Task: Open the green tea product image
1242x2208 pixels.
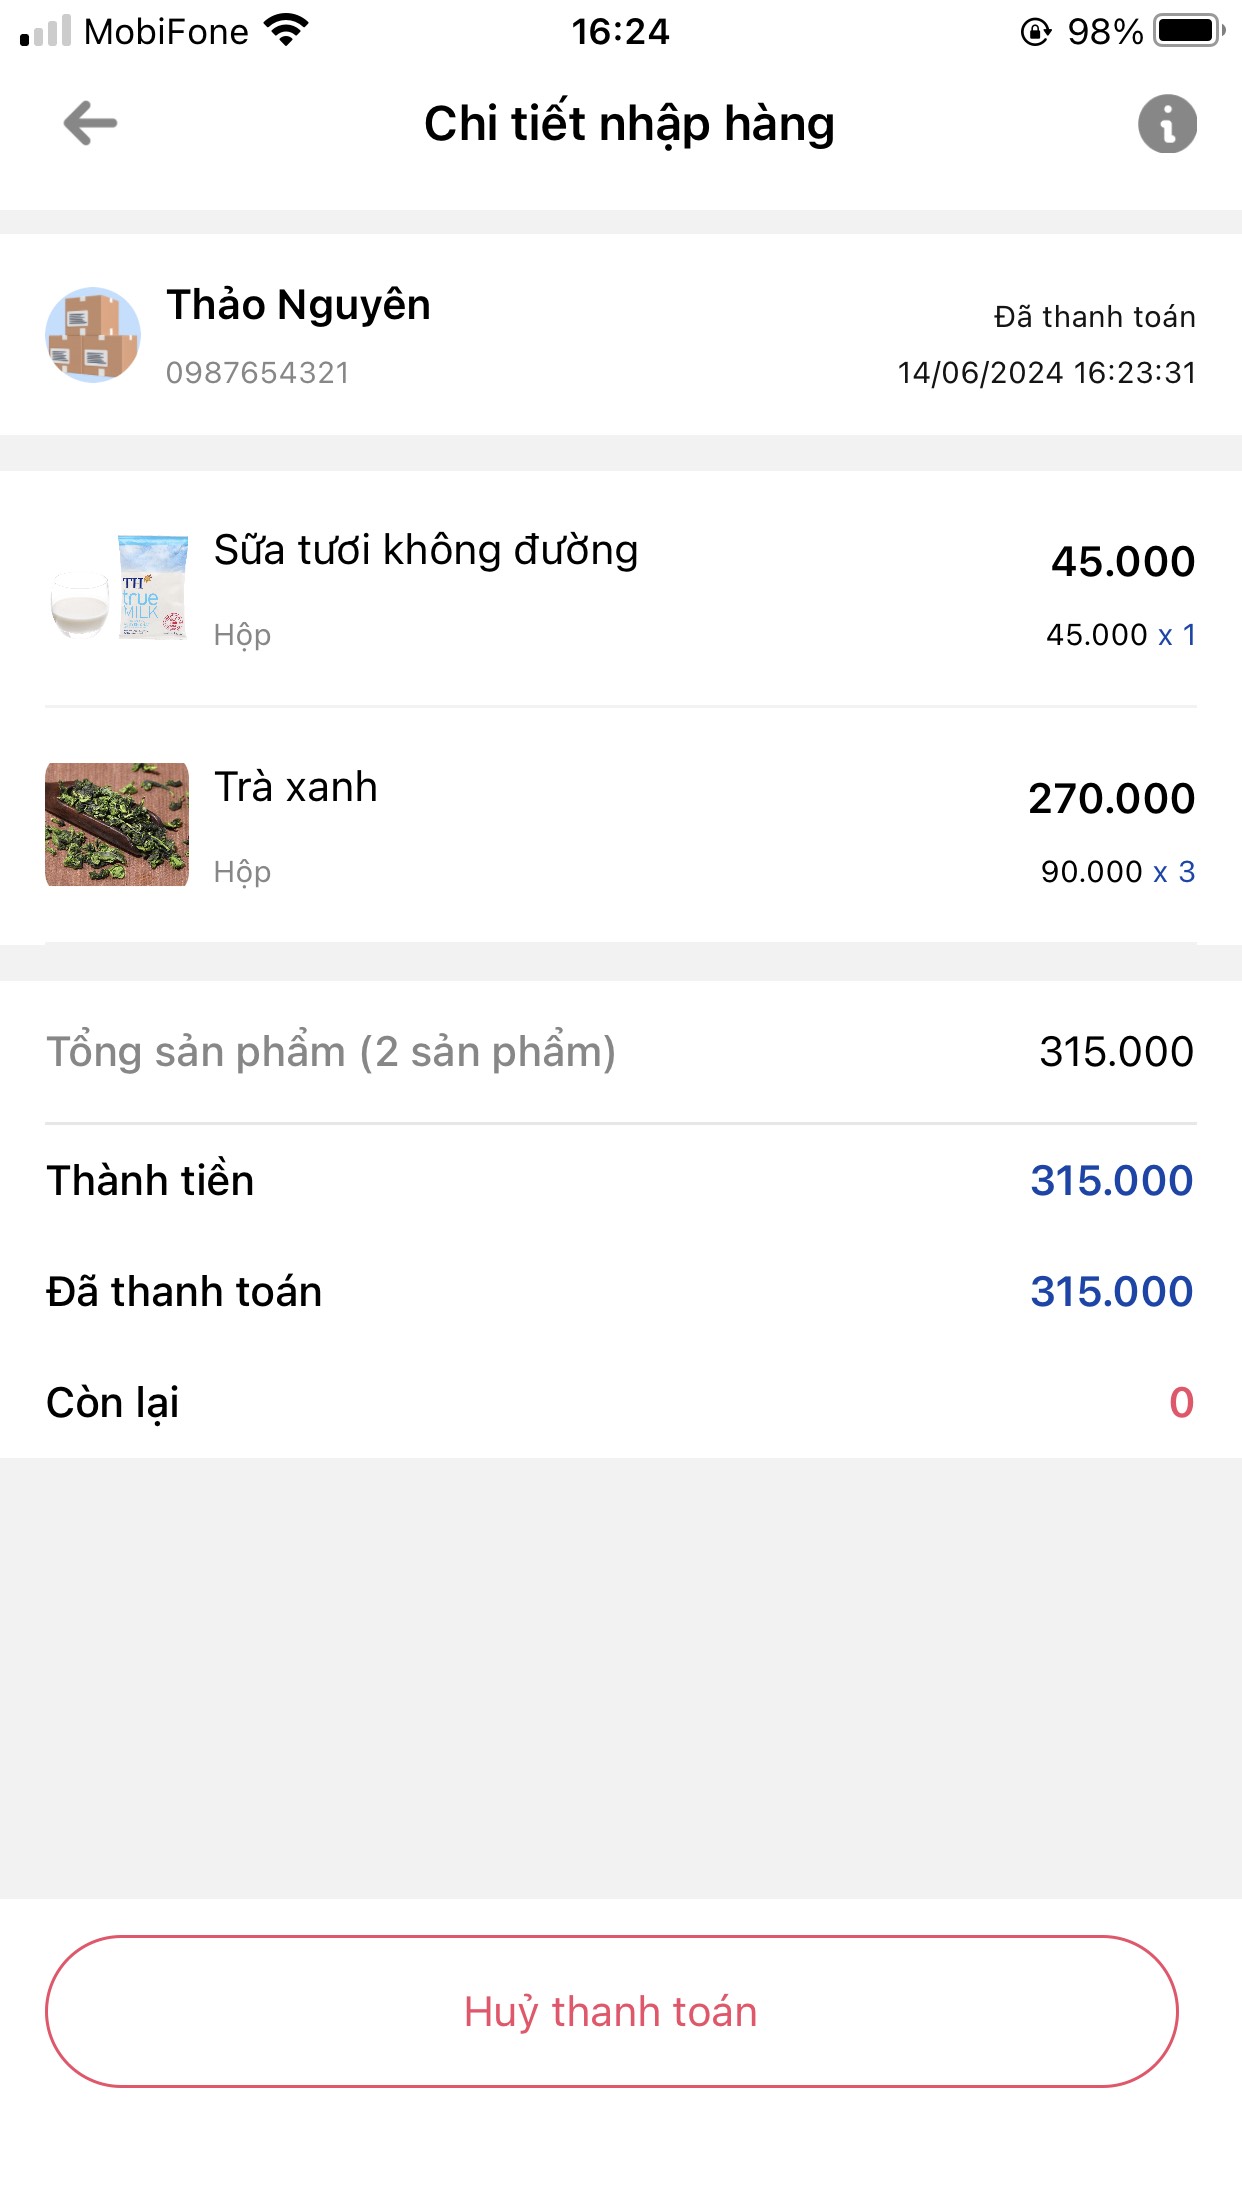Action: tap(117, 824)
